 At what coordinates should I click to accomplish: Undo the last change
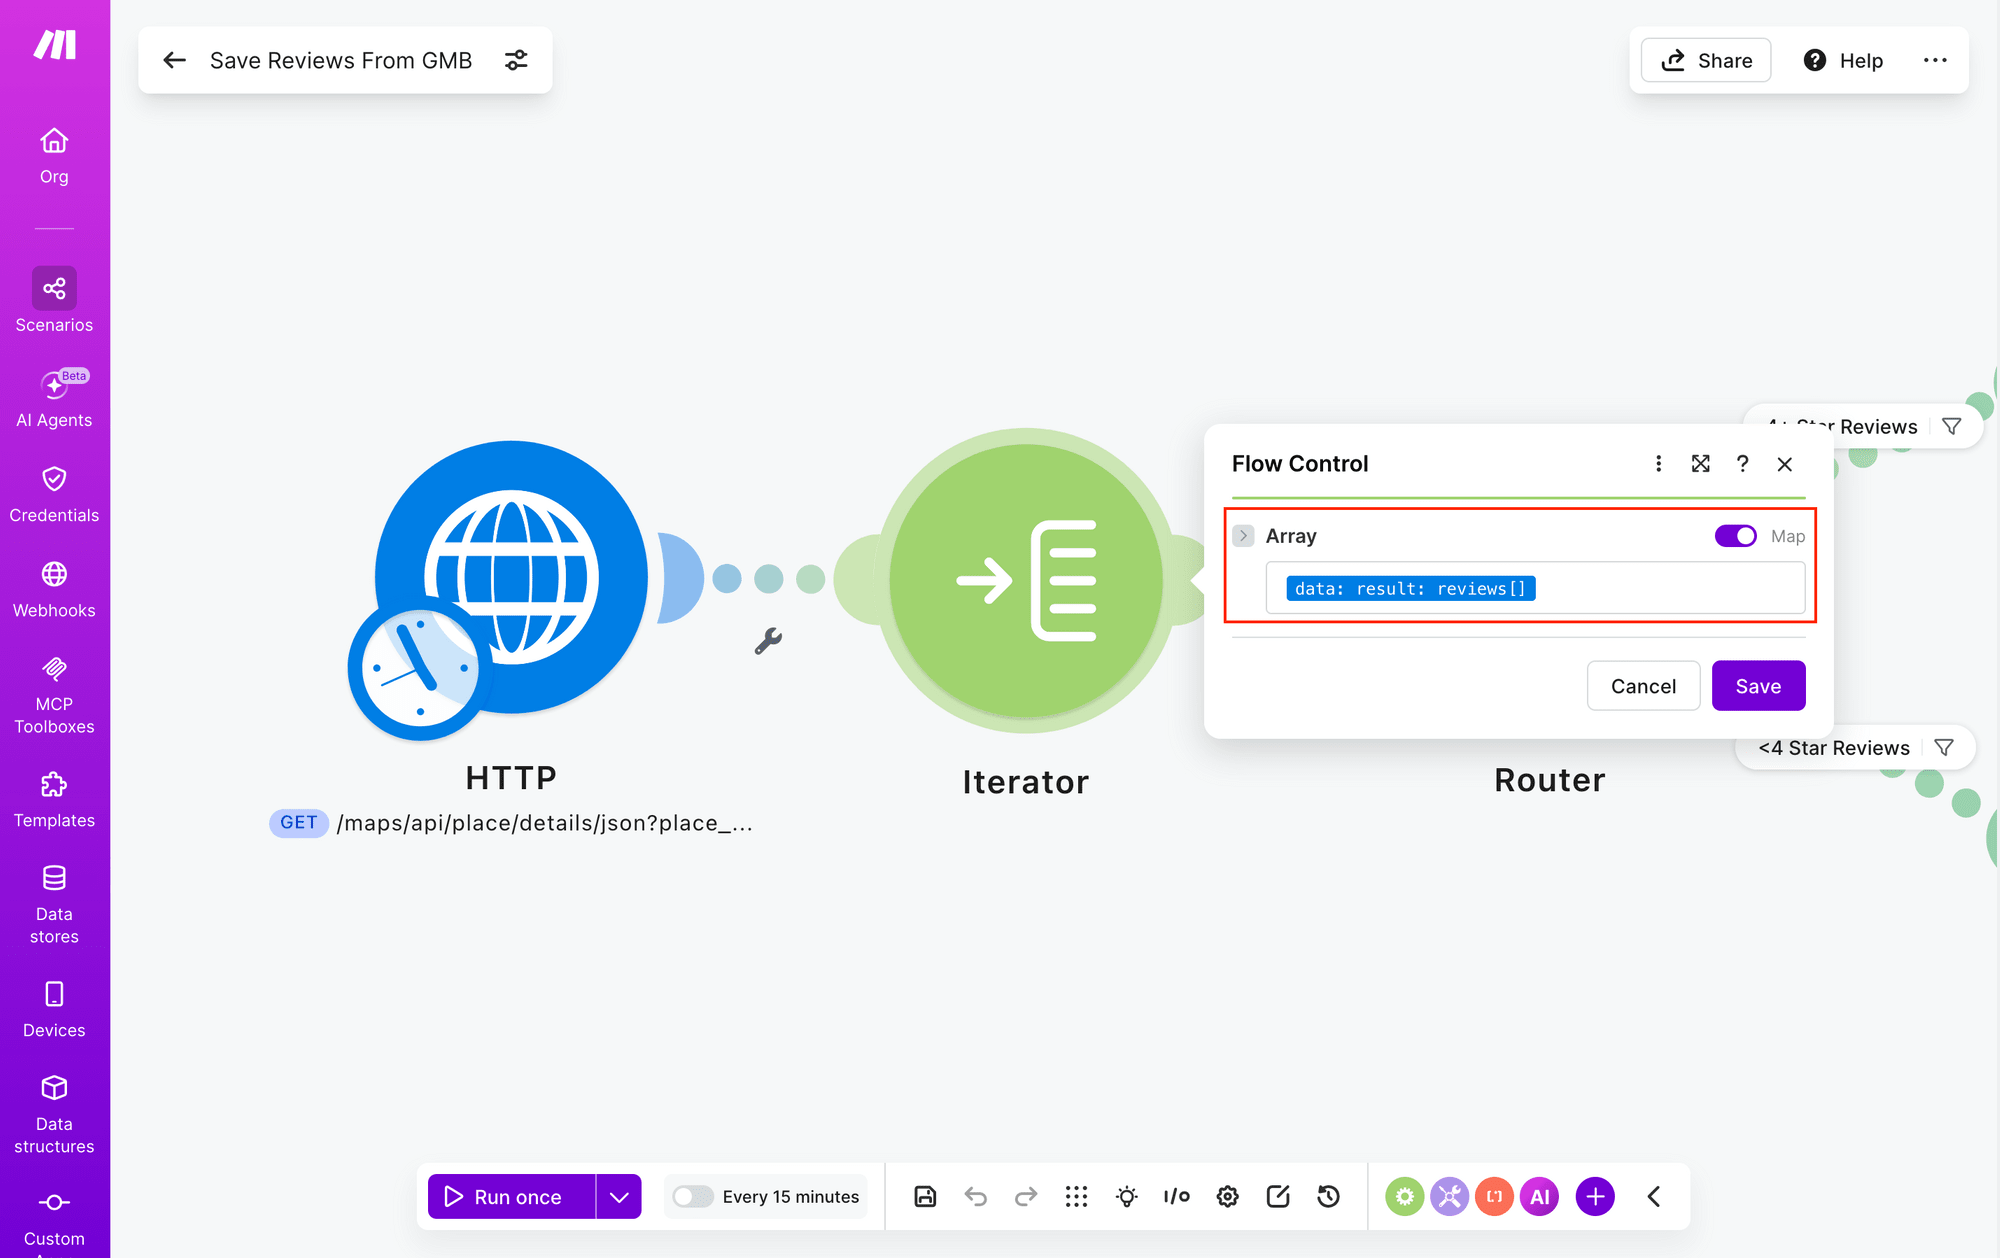tap(975, 1196)
